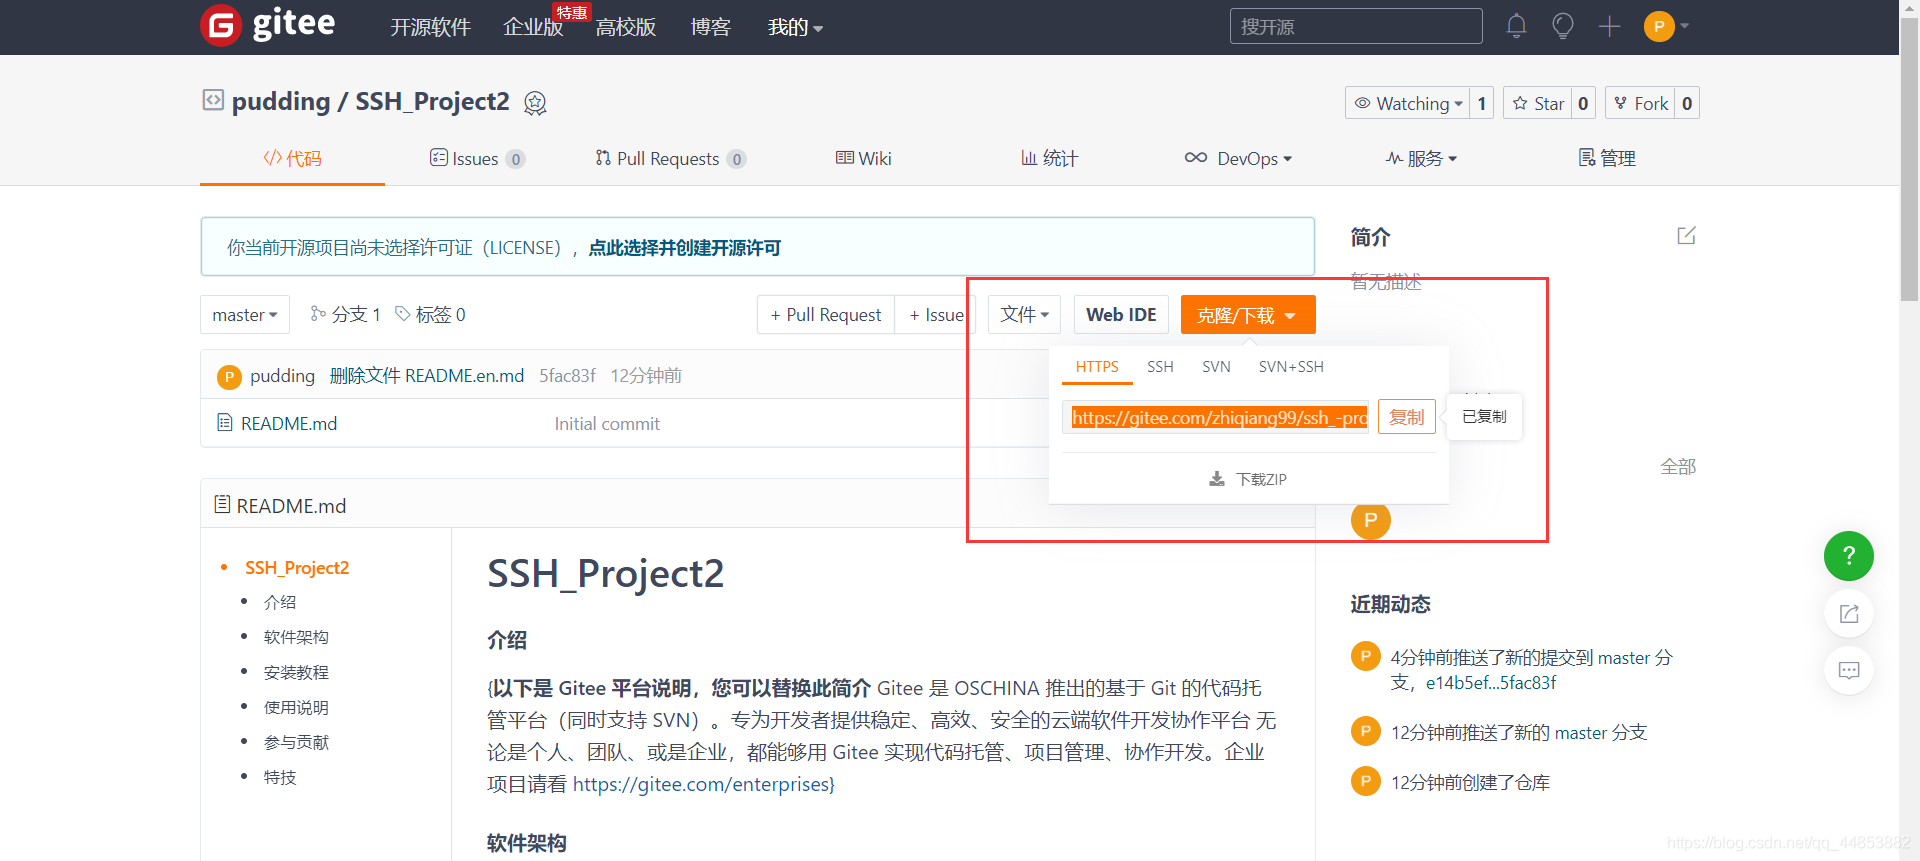Open the Web IDE
The width and height of the screenshot is (1920, 861).
click(1121, 315)
